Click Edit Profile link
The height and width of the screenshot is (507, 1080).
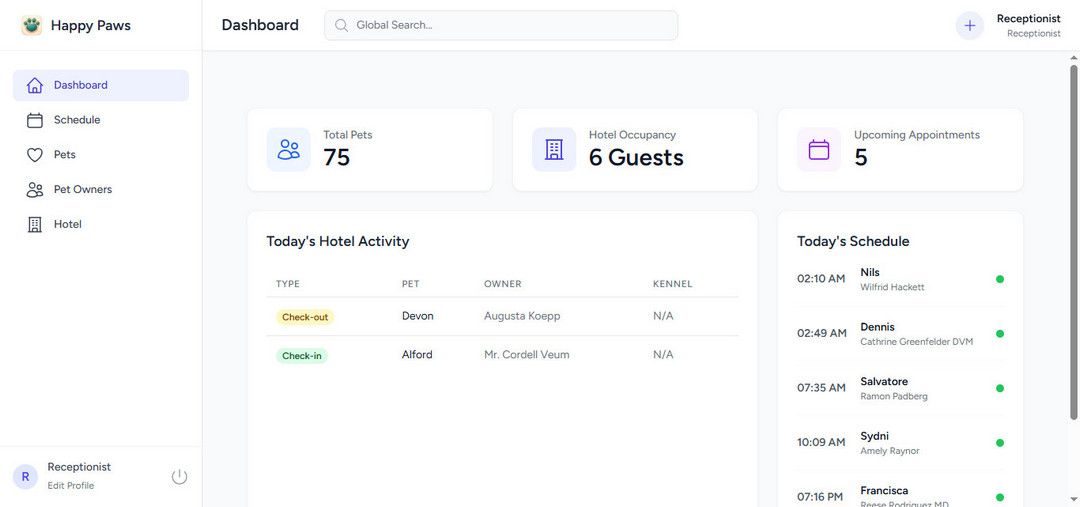point(71,486)
